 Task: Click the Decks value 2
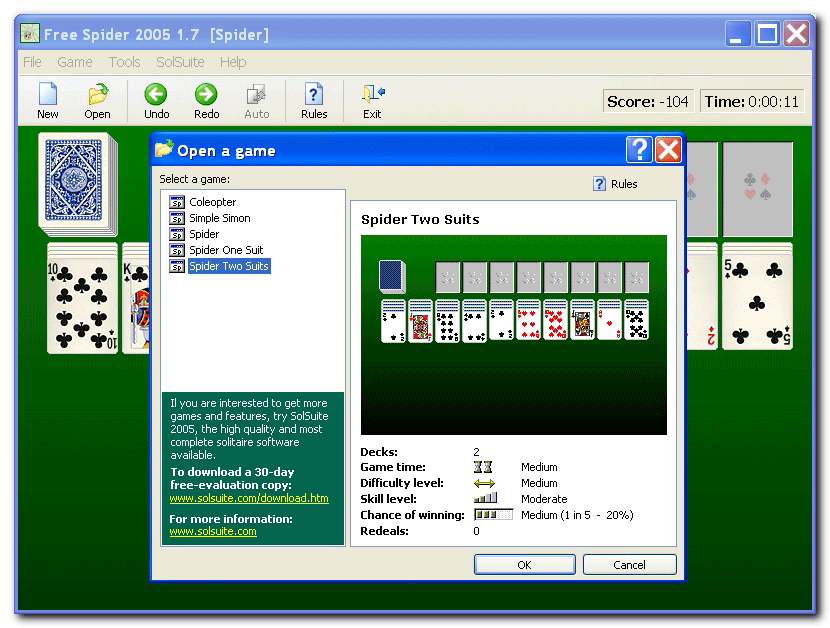[476, 452]
